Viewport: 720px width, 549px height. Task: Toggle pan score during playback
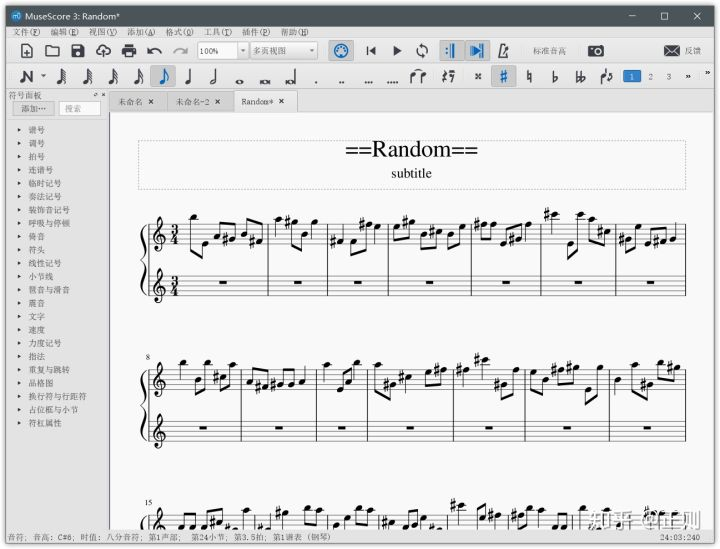pyautogui.click(x=477, y=51)
